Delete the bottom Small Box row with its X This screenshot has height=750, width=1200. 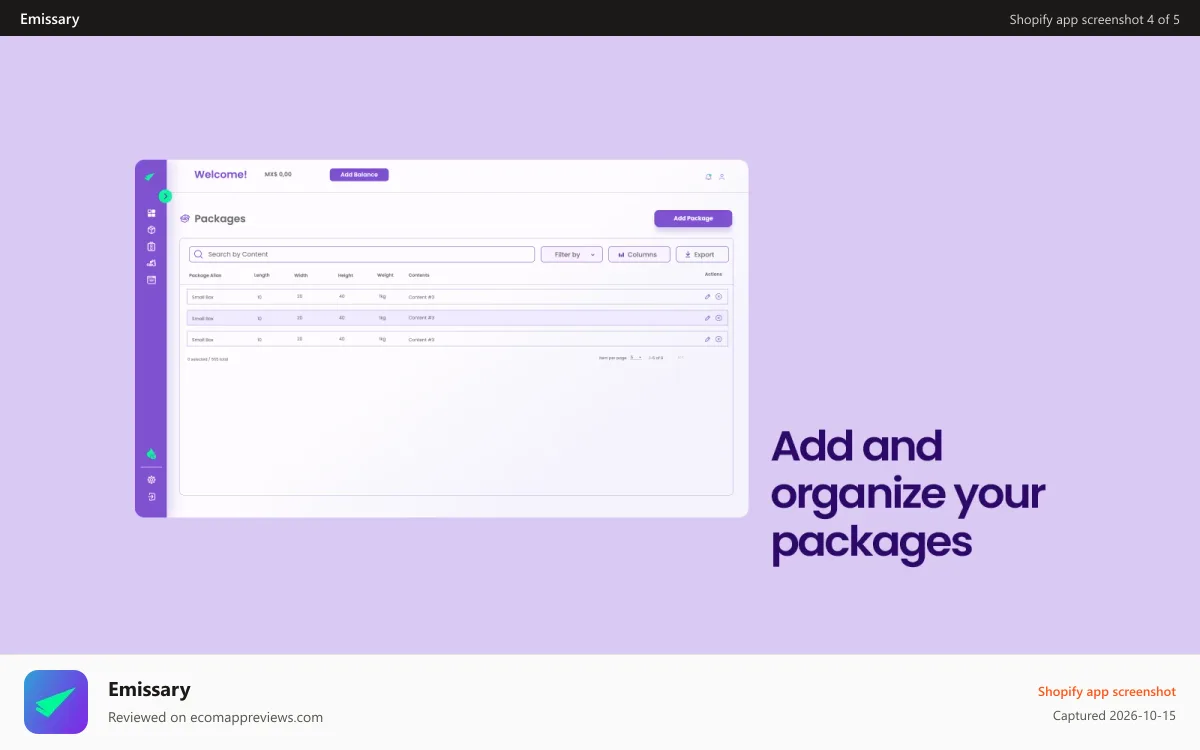click(x=719, y=339)
